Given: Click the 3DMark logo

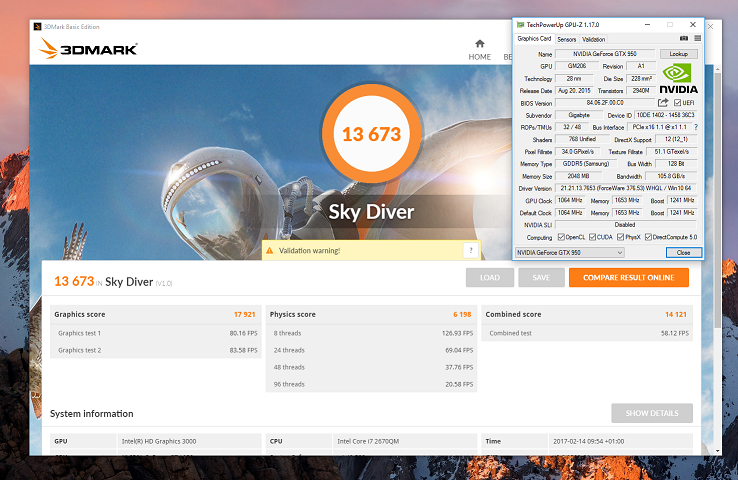Looking at the screenshot, I should point(88,48).
